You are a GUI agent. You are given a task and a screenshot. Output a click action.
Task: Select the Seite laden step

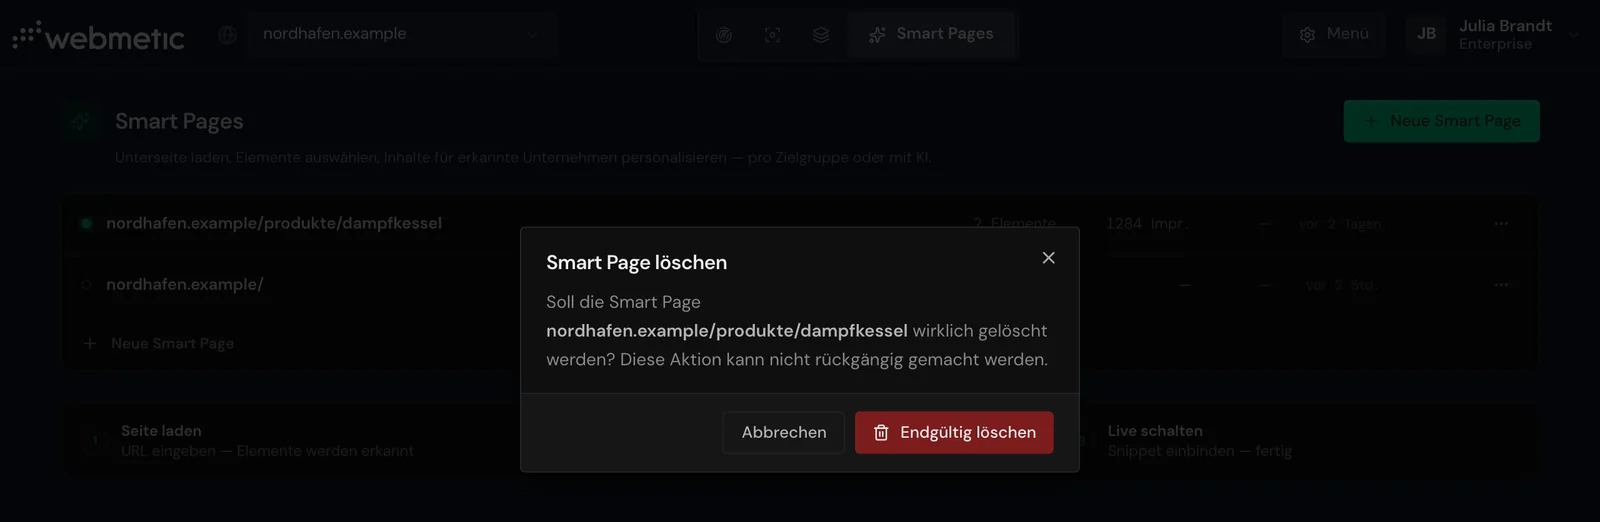coord(267,440)
